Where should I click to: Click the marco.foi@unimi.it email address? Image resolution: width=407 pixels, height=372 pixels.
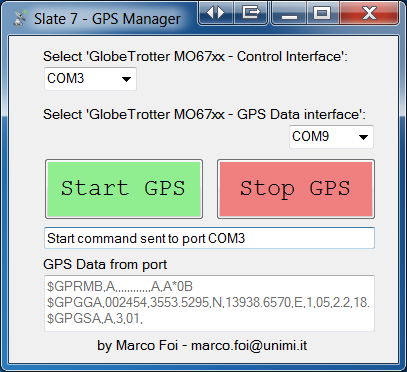coord(249,346)
